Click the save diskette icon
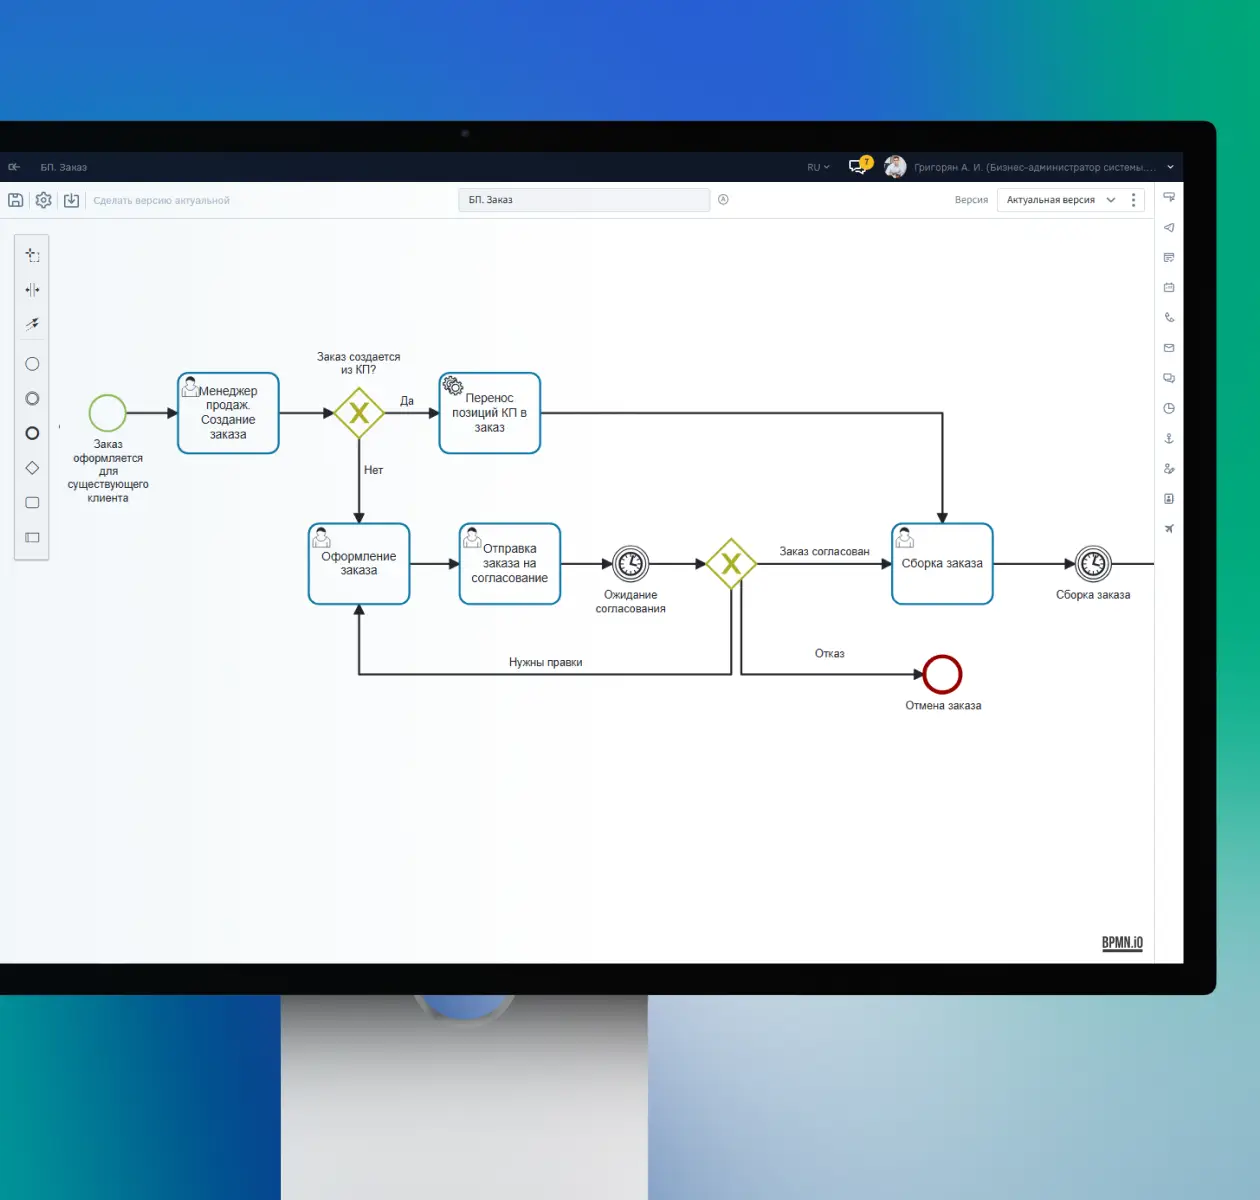 click(16, 200)
